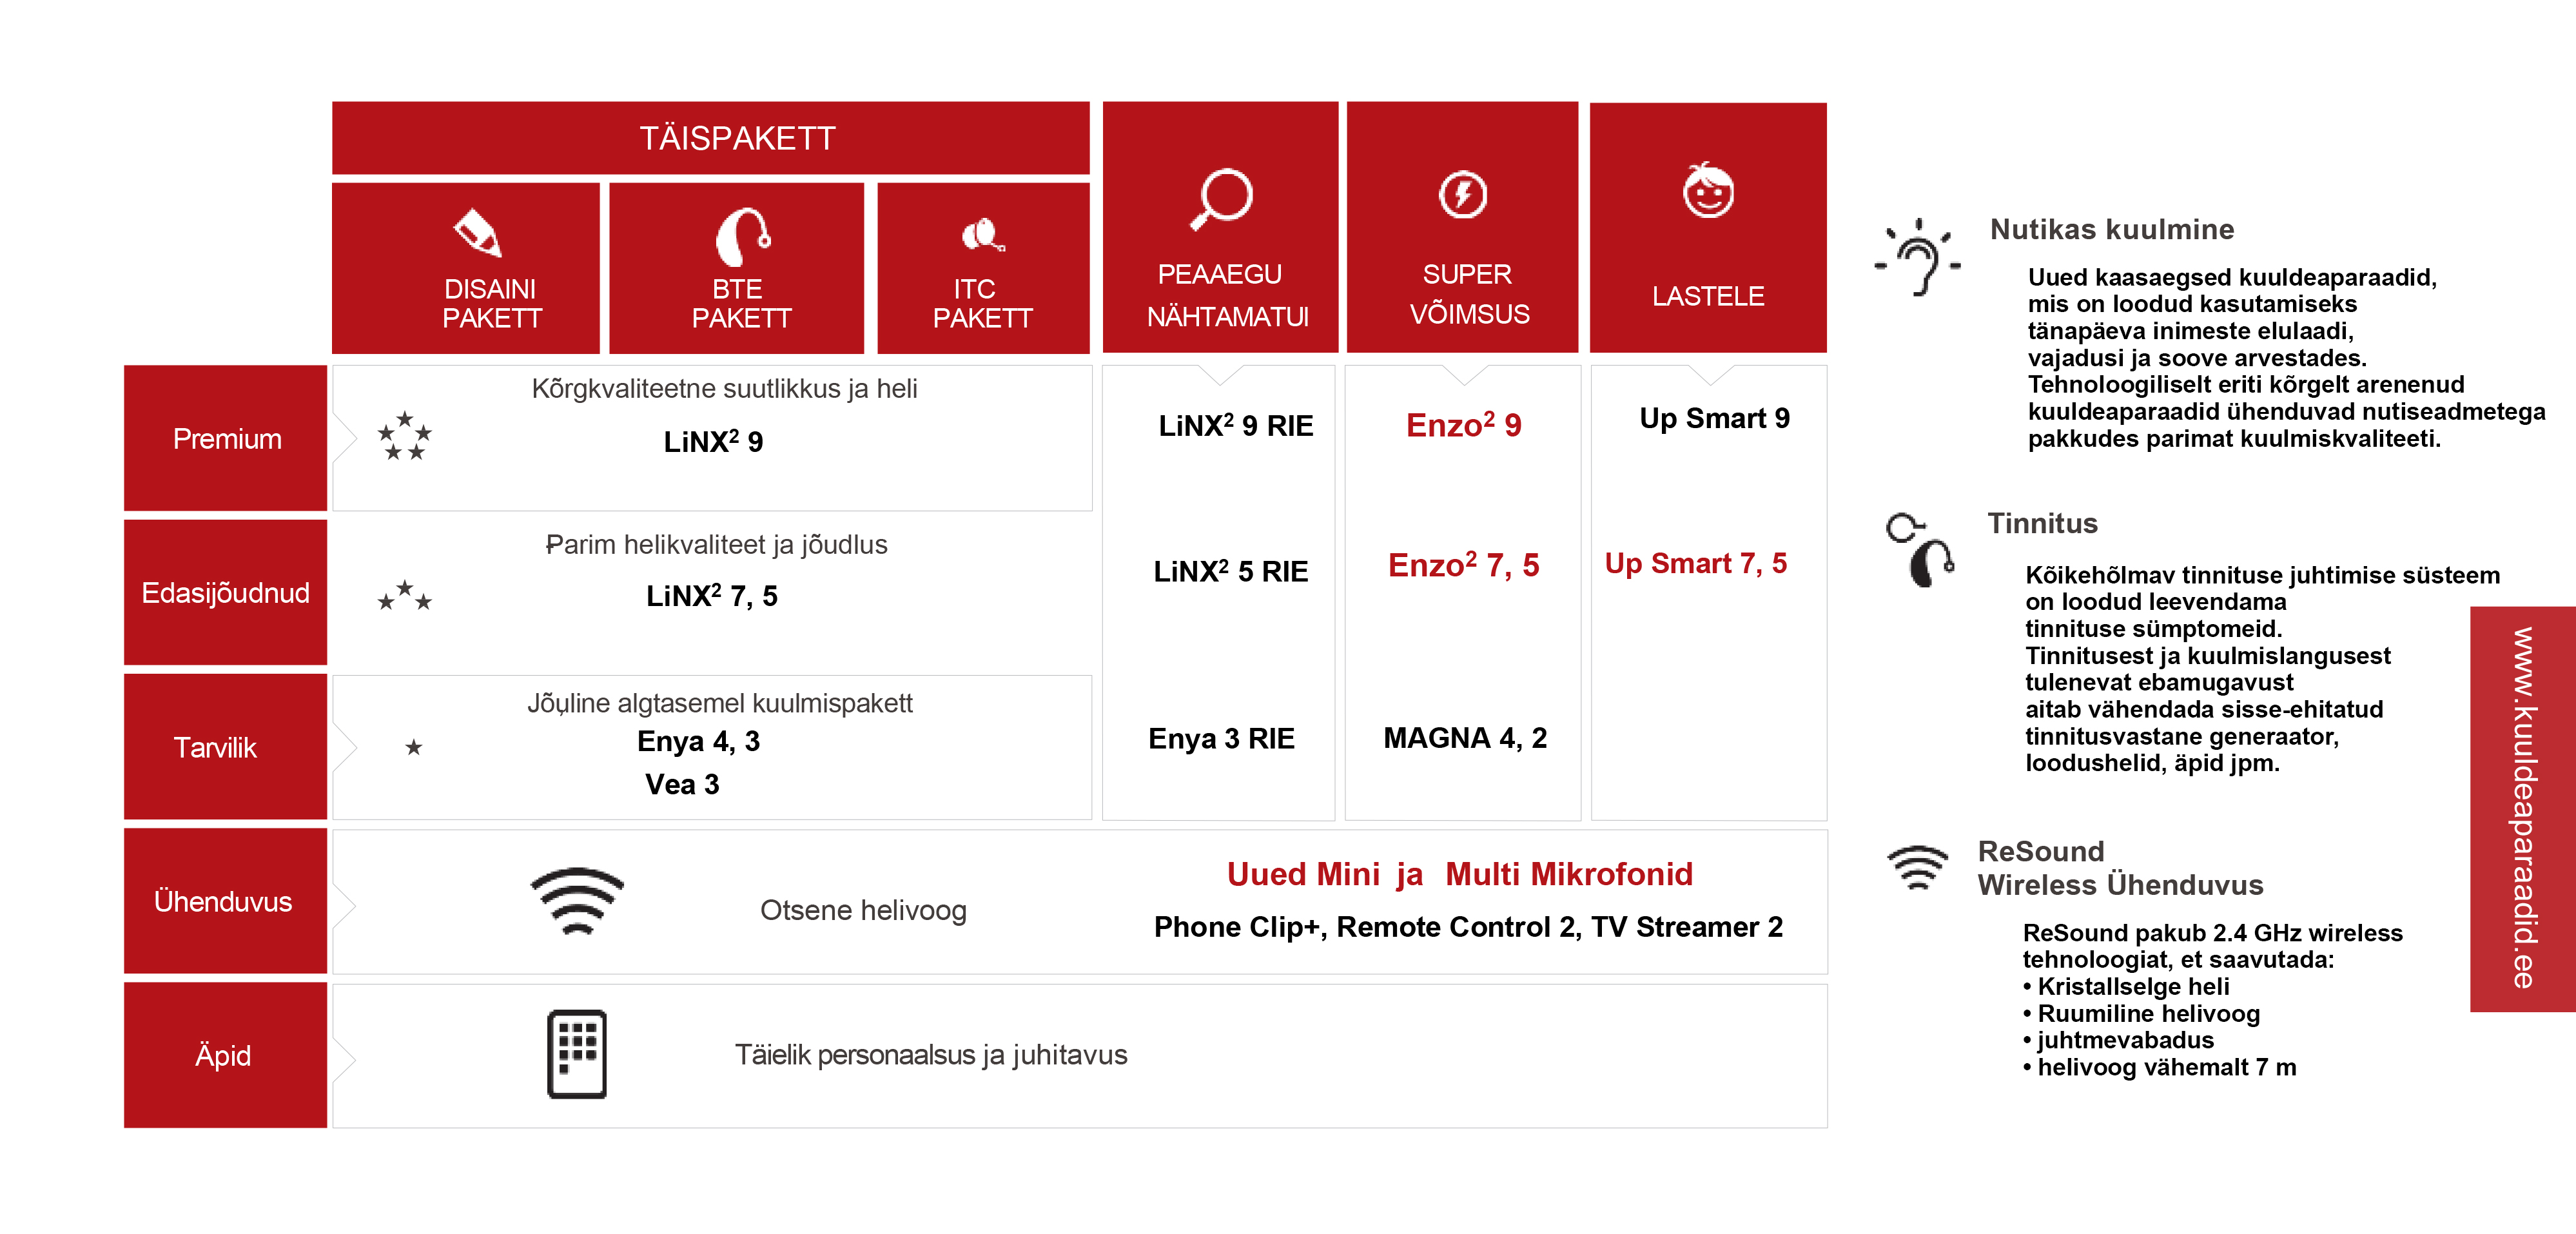The height and width of the screenshot is (1234, 2576).
Task: Click the Wi-Fi icon in Ühenduvus row
Action: coord(577,901)
